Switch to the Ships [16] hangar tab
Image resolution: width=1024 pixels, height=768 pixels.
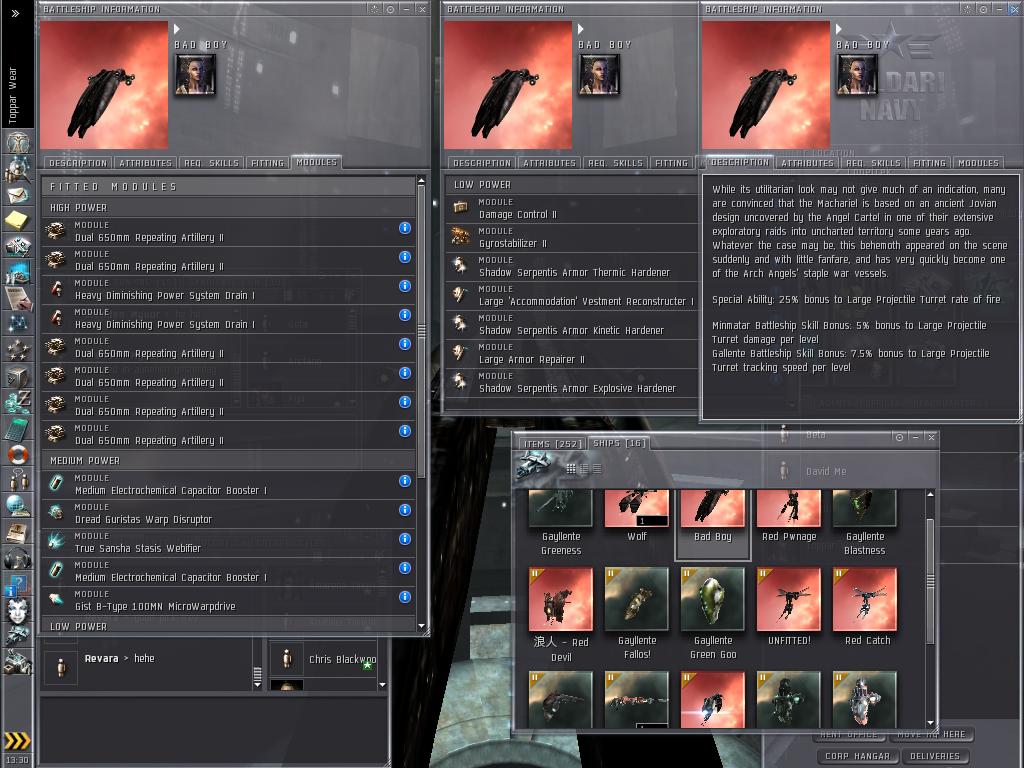619,443
